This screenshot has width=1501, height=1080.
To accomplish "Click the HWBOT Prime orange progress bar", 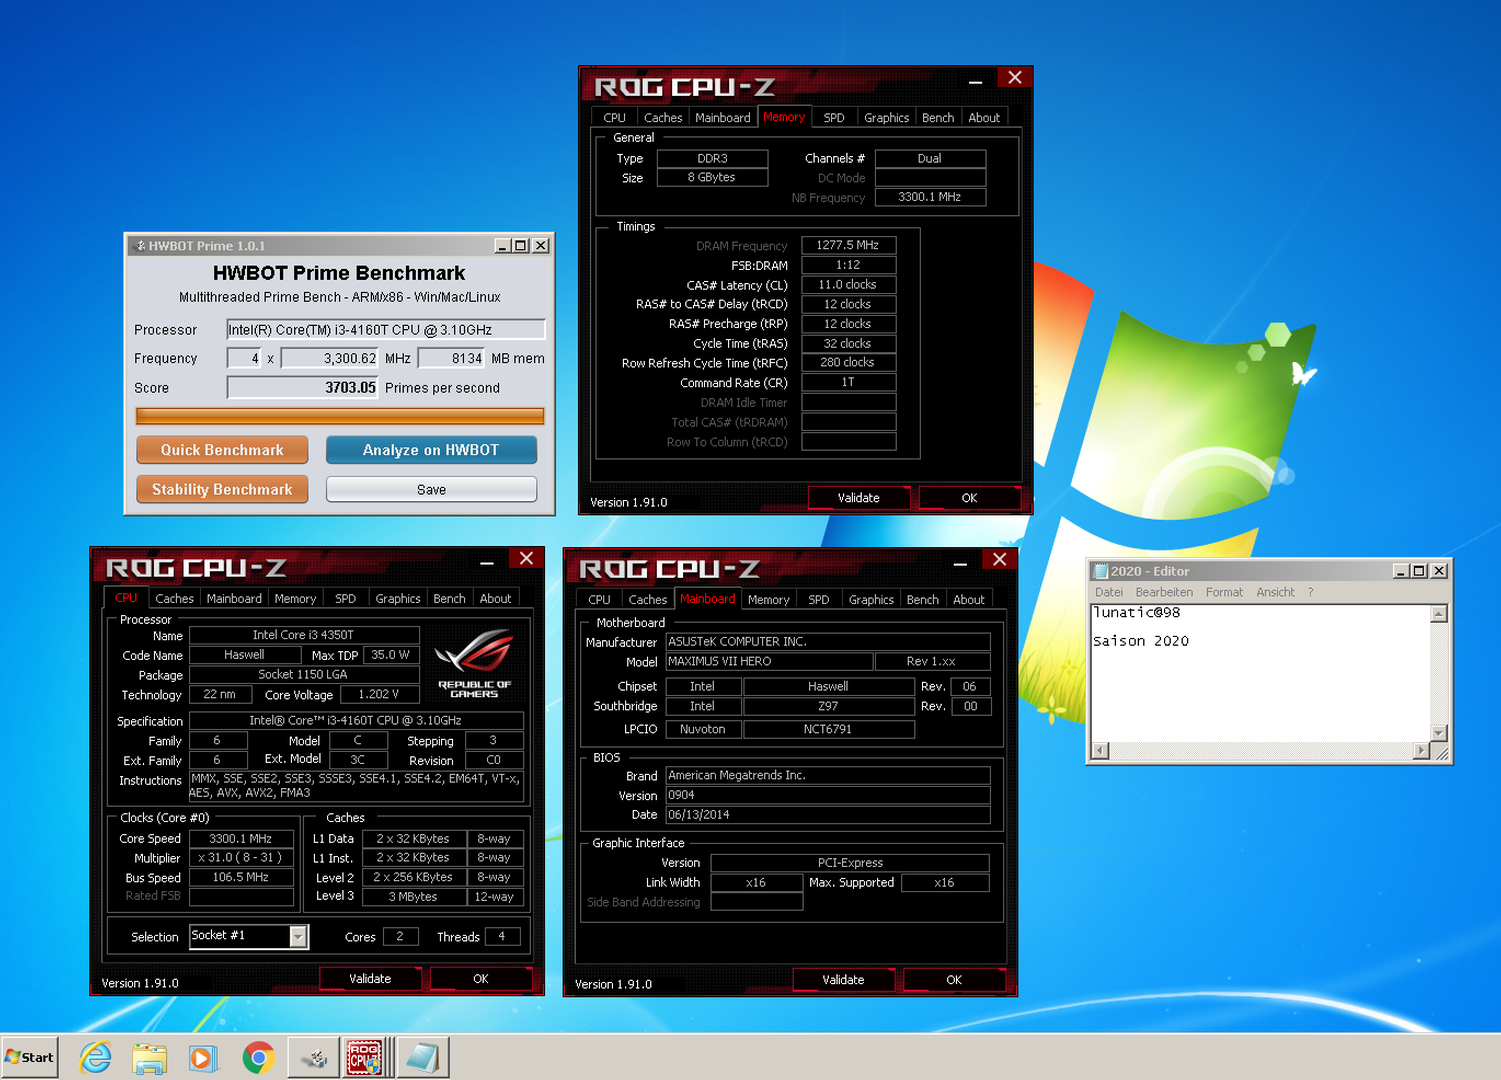I will click(x=340, y=416).
